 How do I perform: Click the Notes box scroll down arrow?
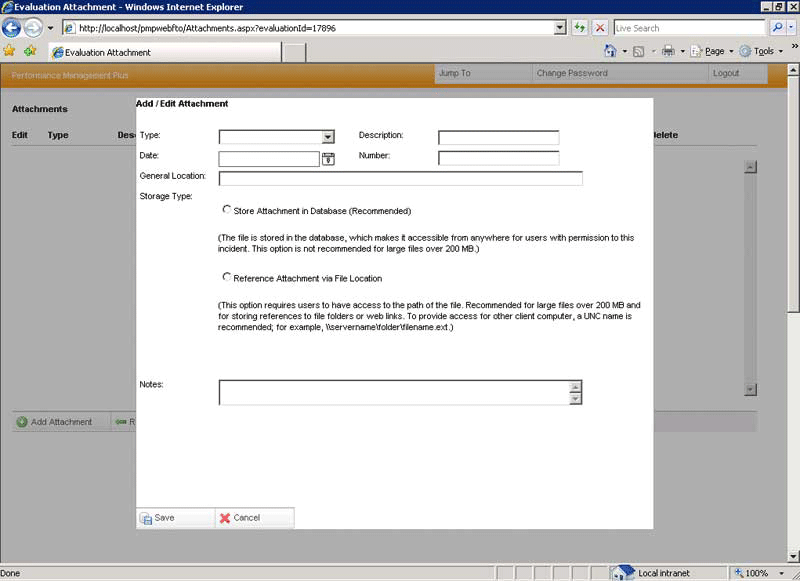tap(575, 399)
